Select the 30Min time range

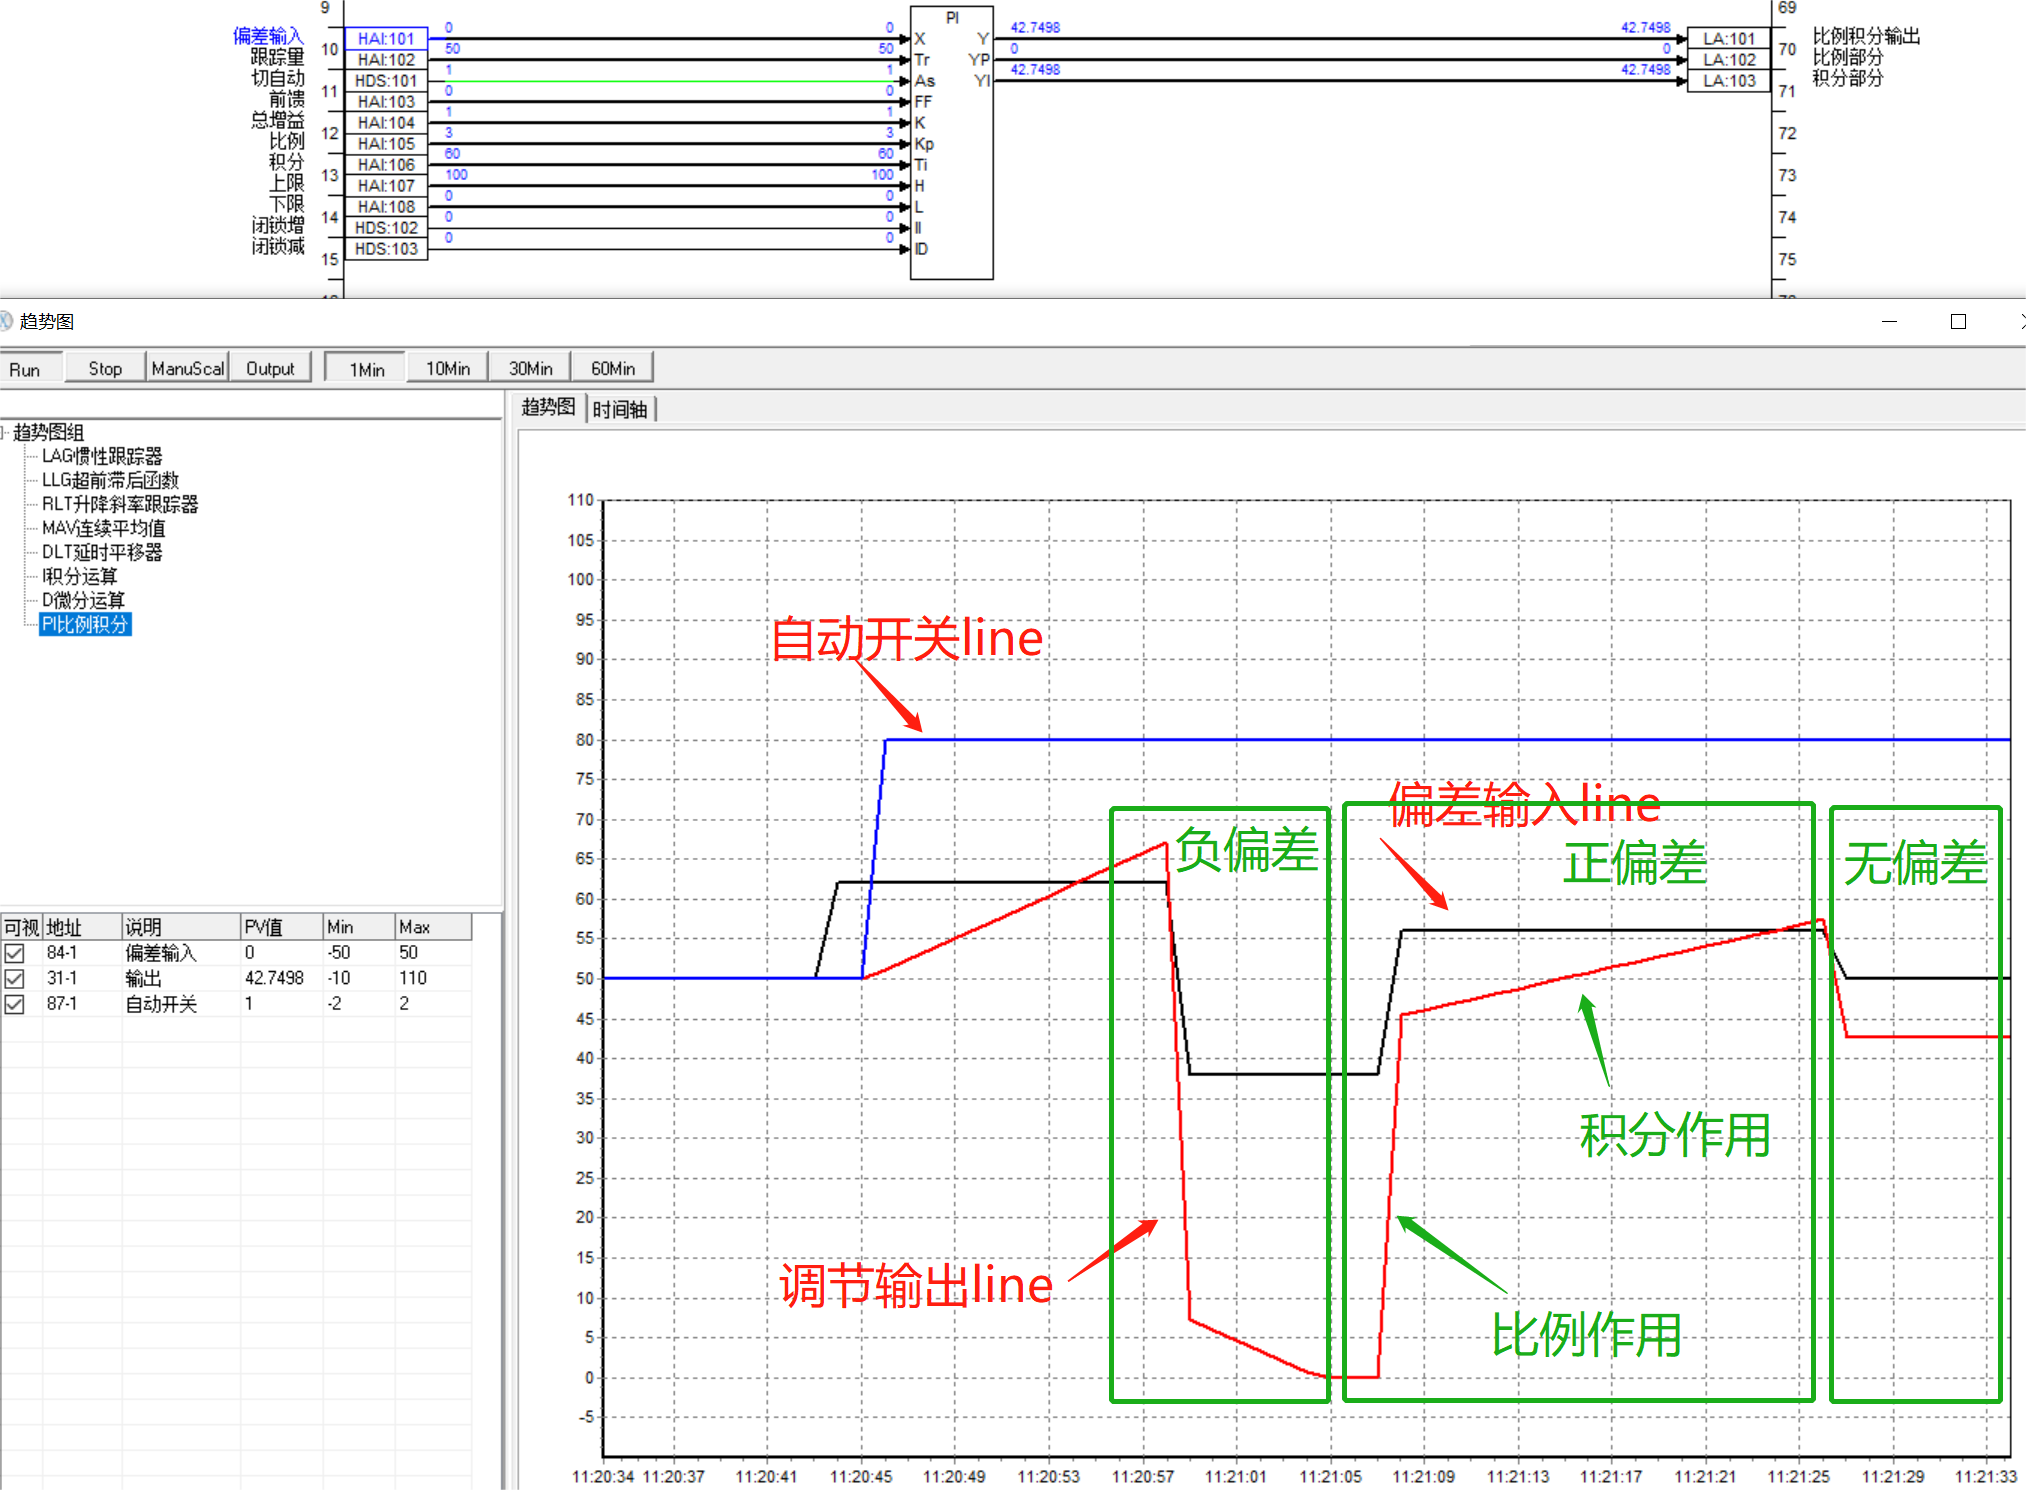coord(530,368)
